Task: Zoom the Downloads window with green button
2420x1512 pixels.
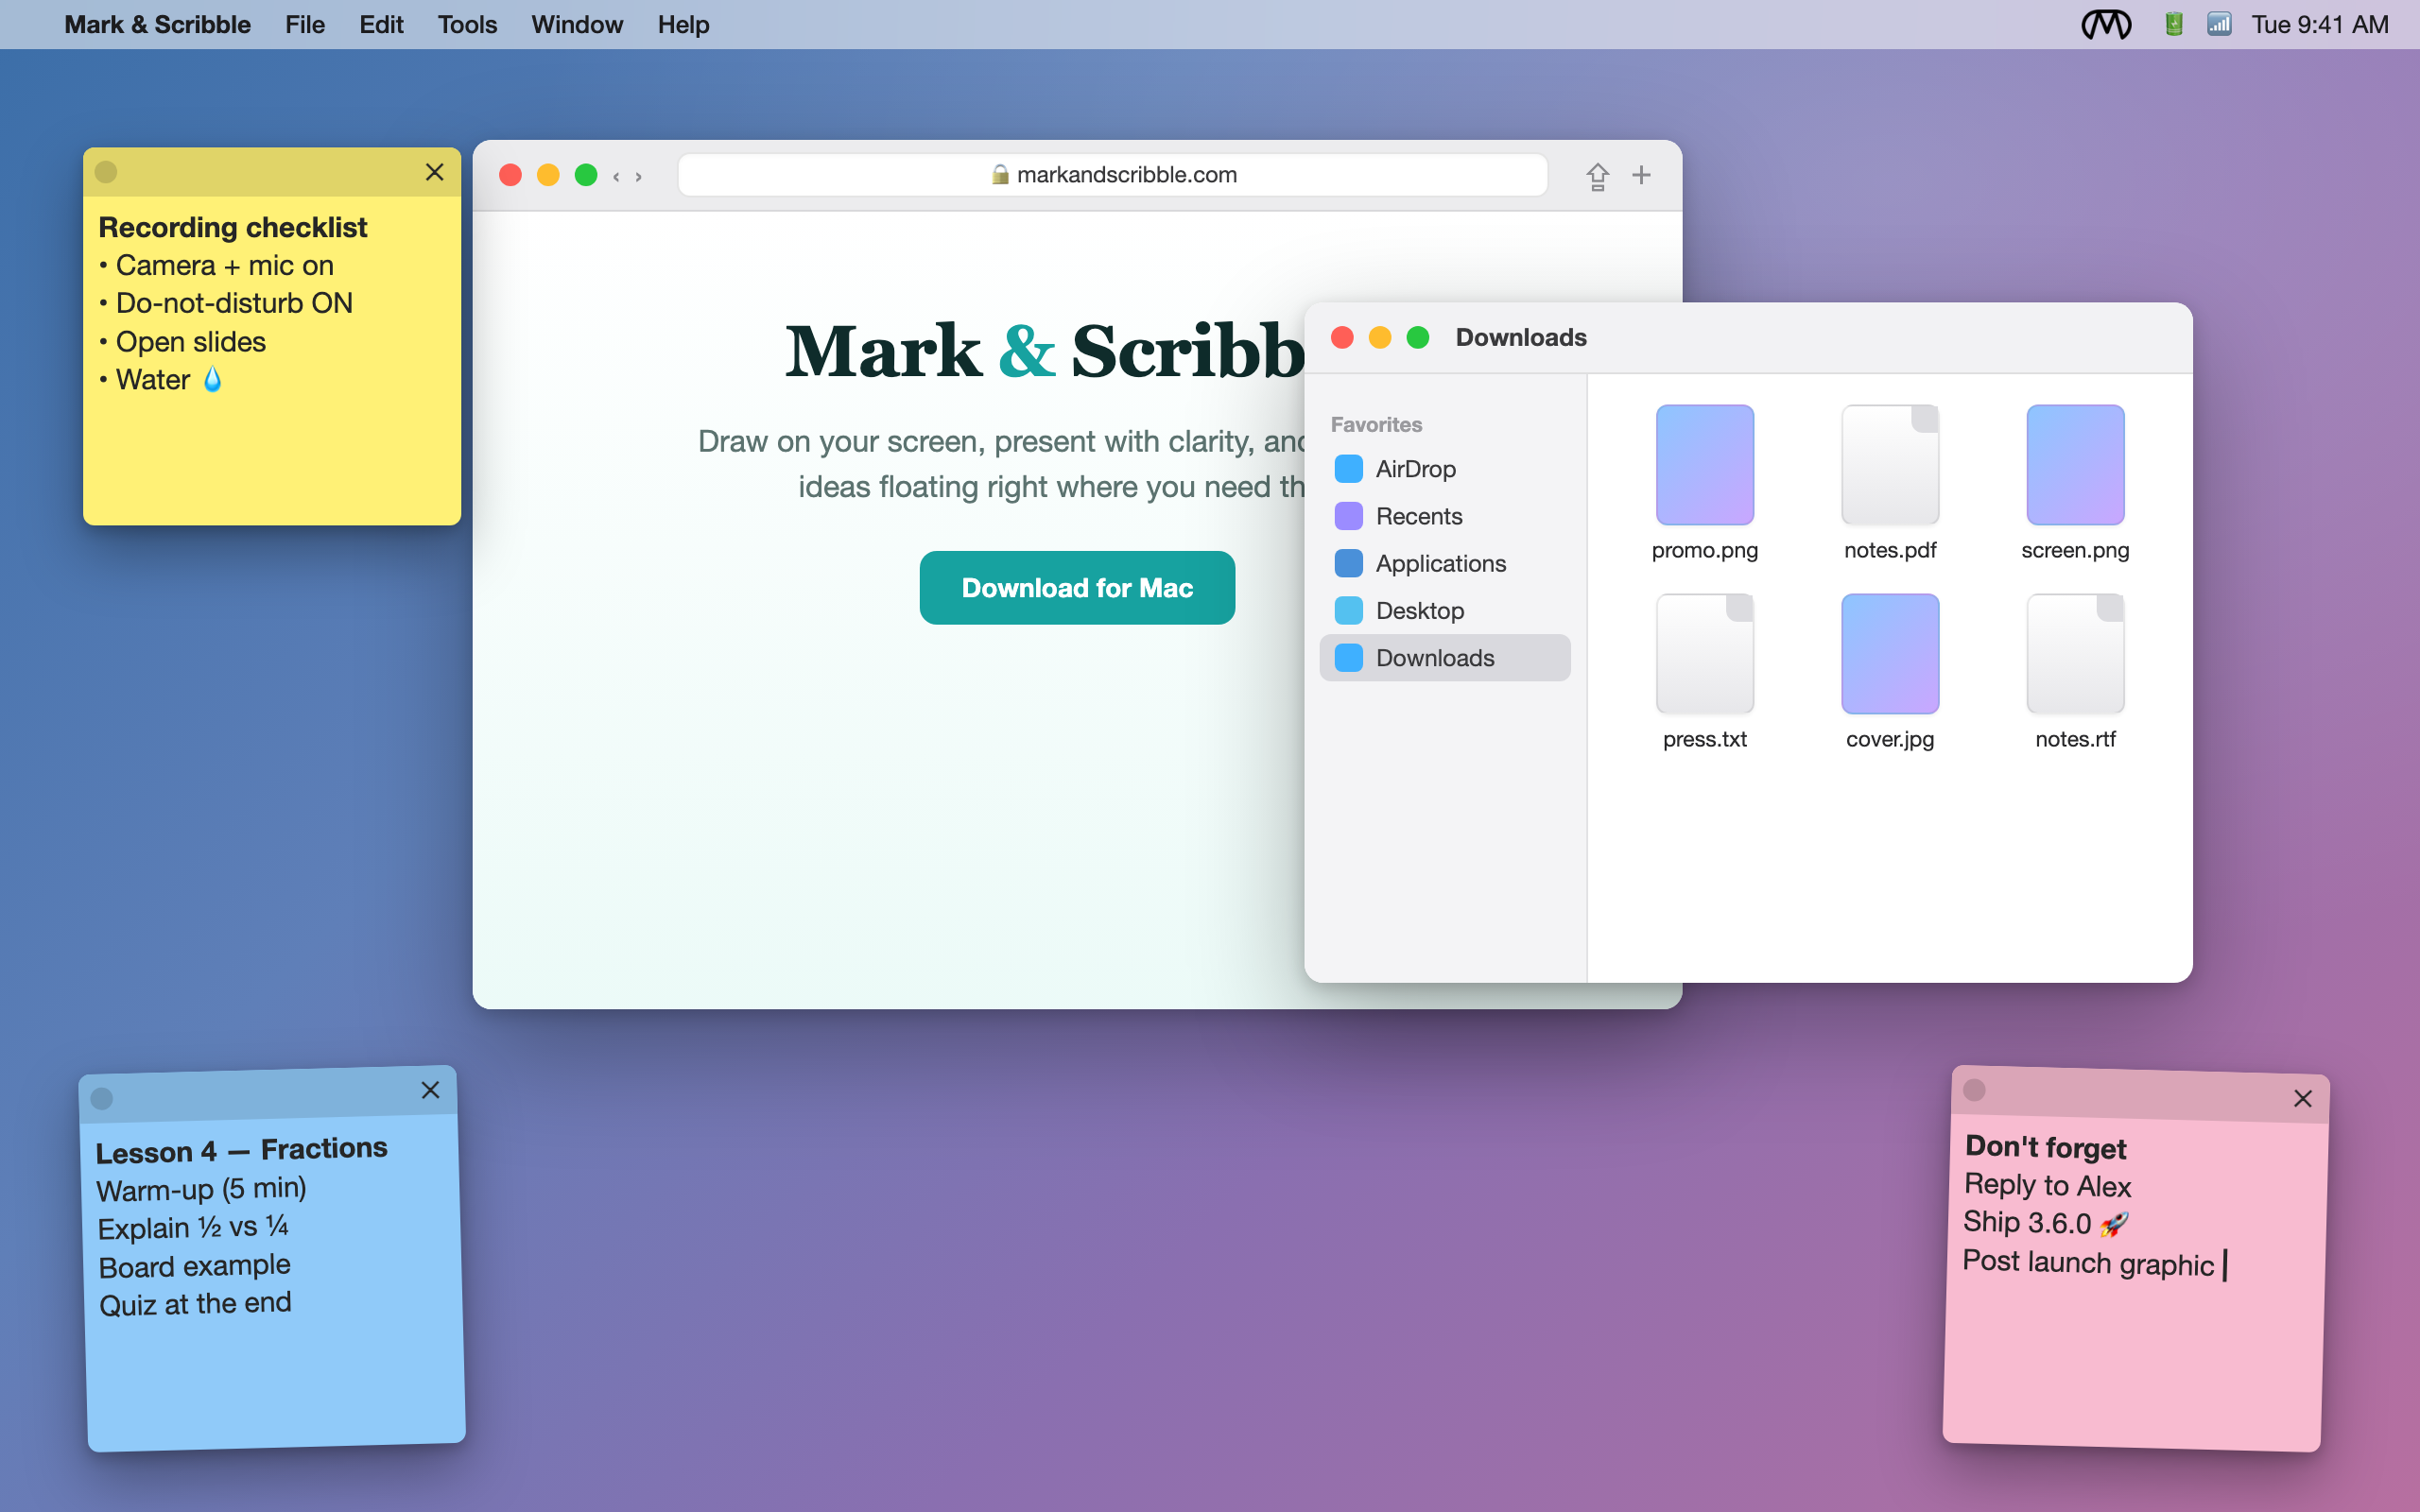Action: point(1418,338)
